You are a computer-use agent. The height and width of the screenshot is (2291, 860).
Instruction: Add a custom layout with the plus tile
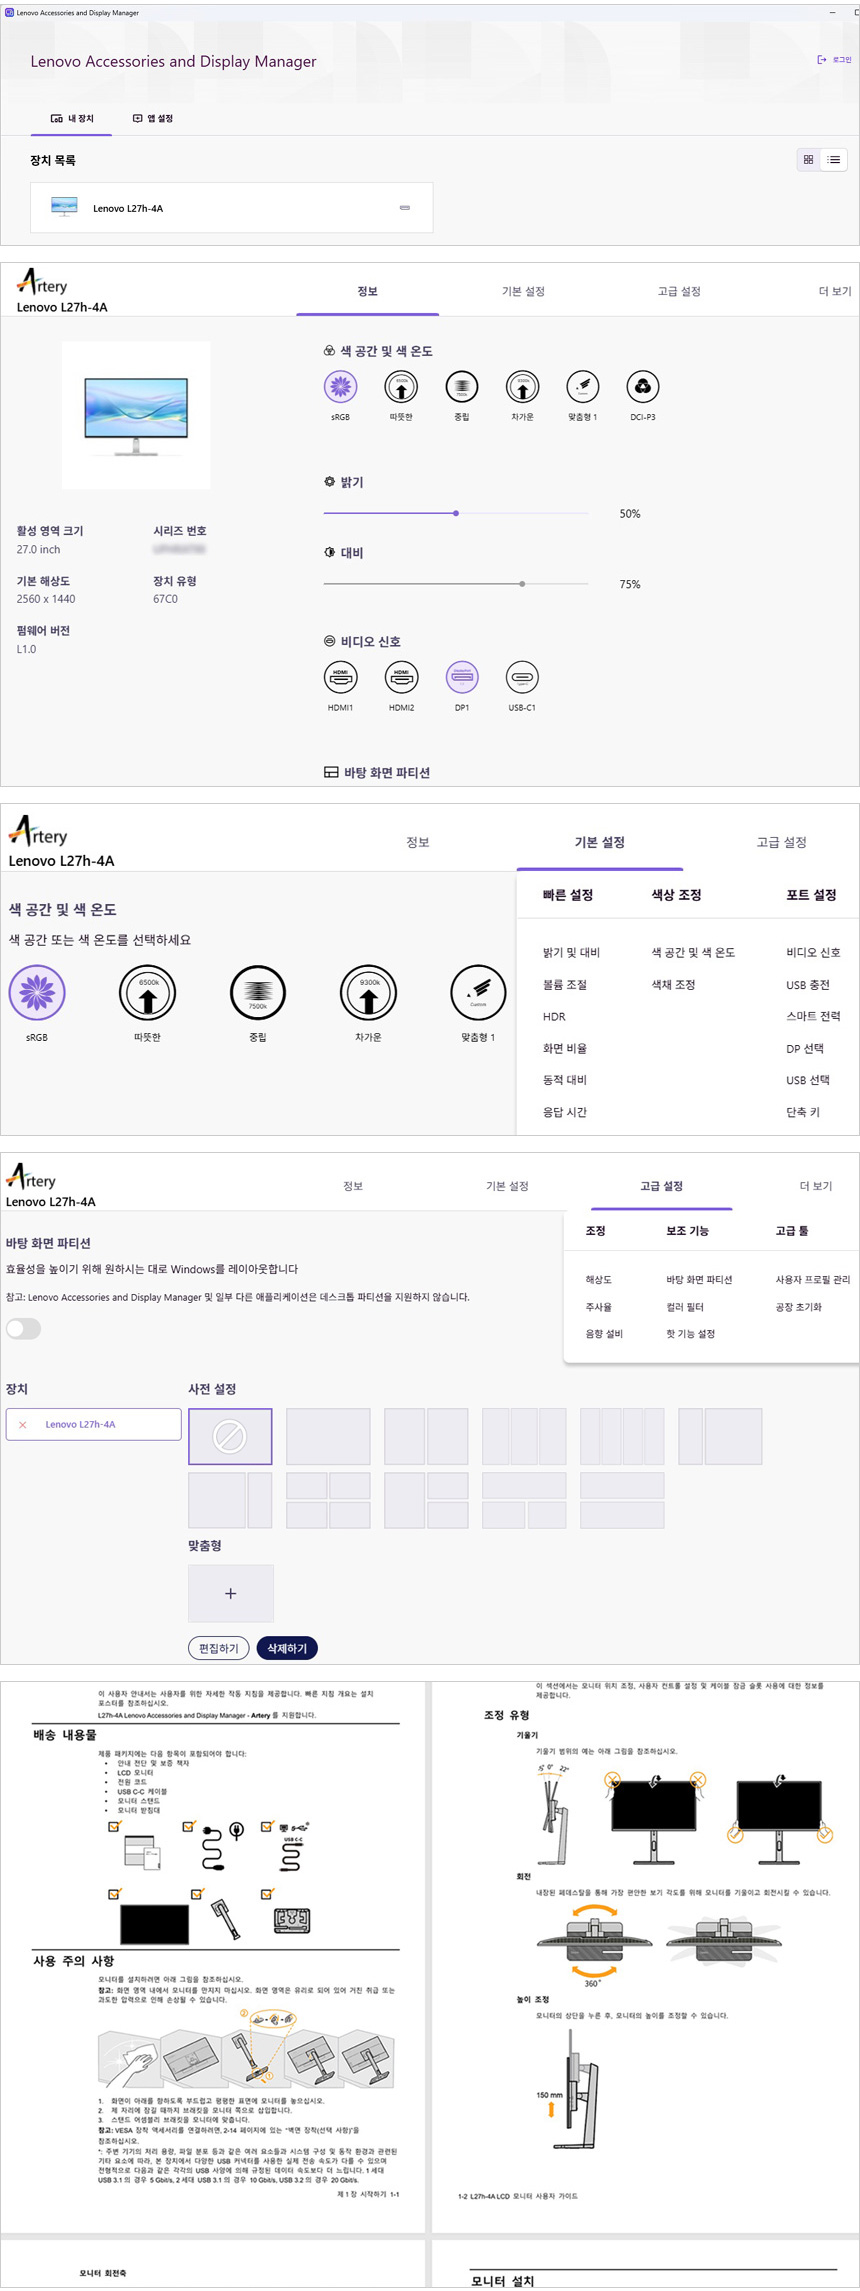(x=230, y=1593)
